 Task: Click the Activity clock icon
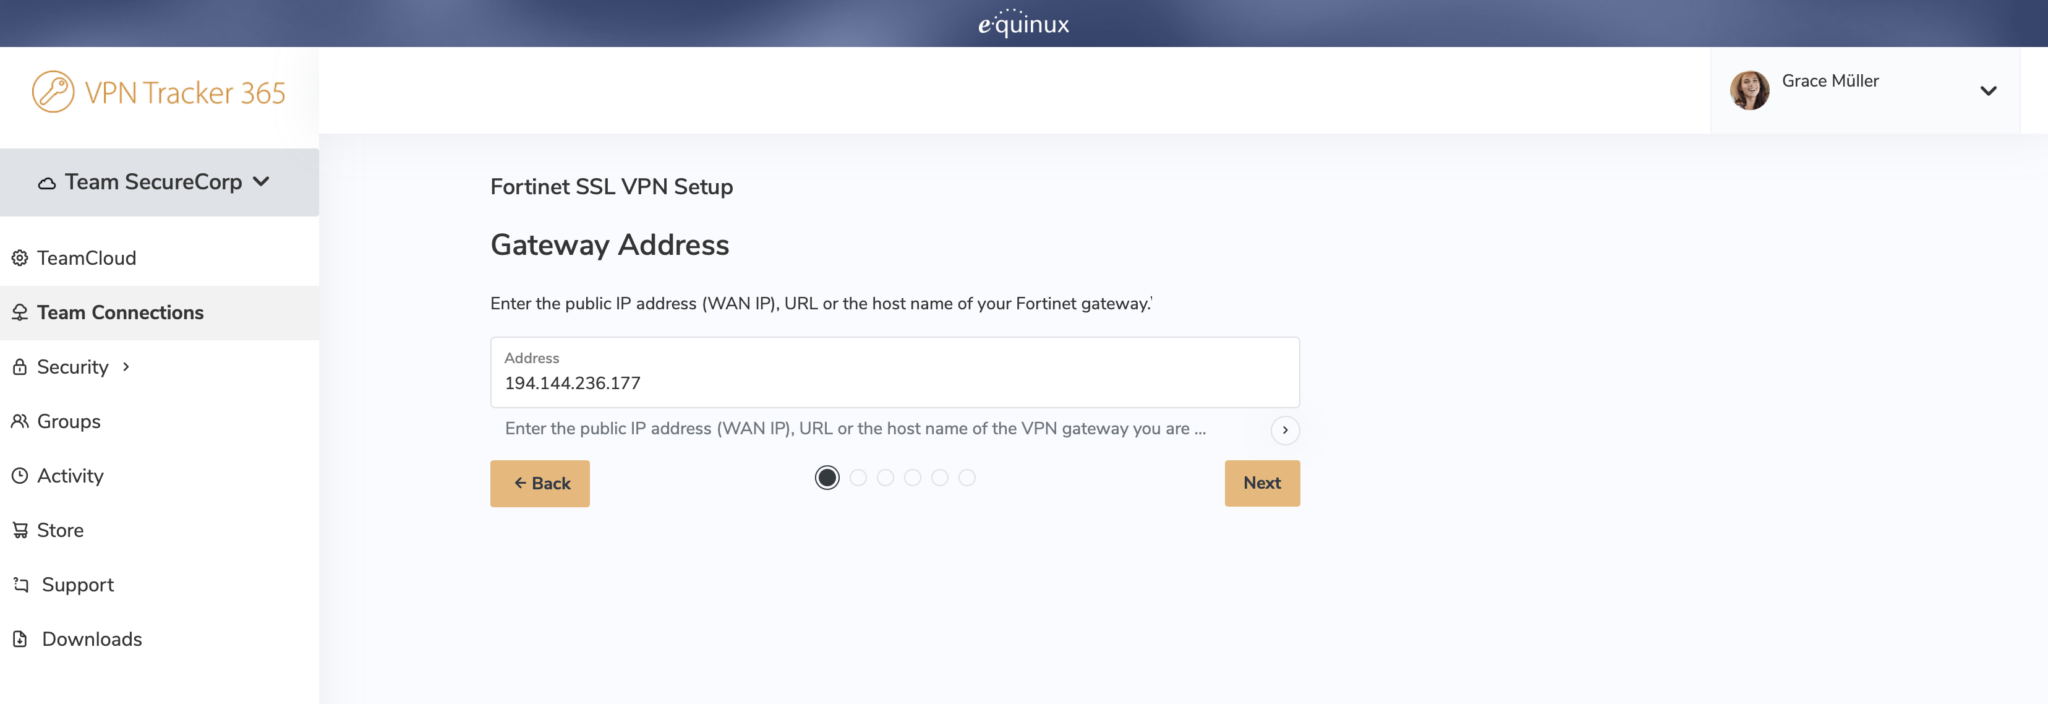20,476
